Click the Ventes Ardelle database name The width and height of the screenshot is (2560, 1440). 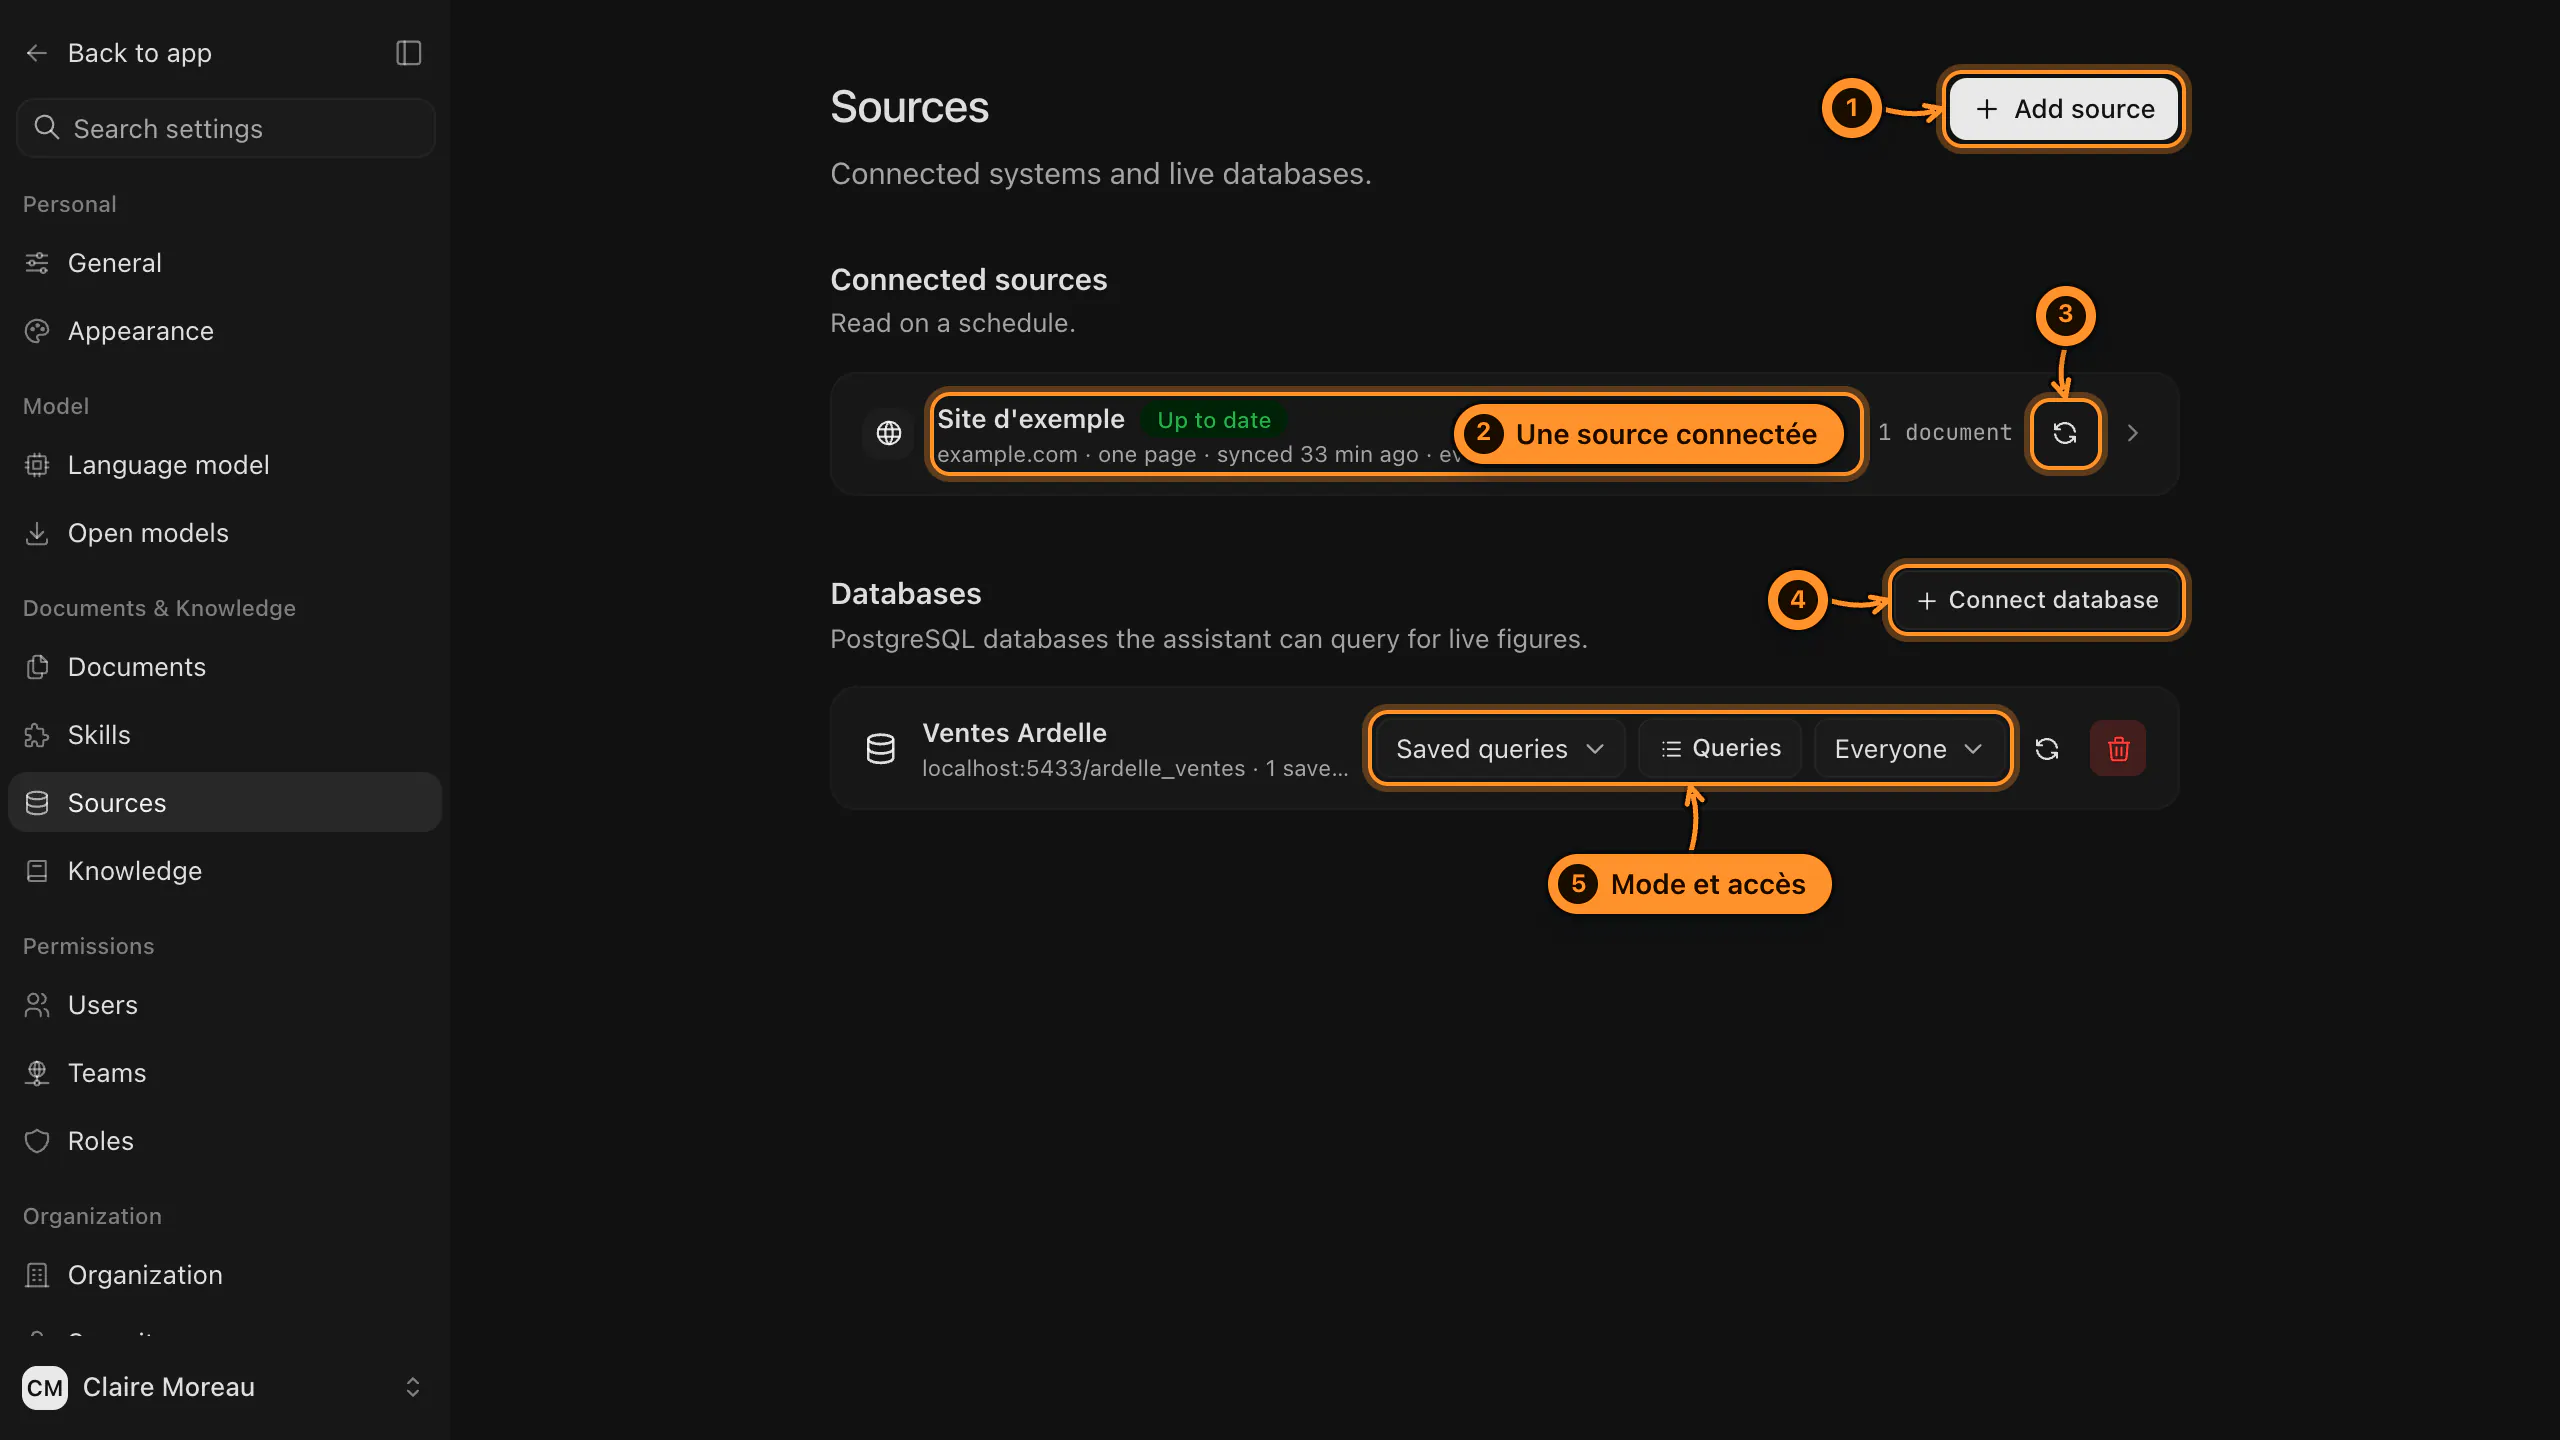1014,733
